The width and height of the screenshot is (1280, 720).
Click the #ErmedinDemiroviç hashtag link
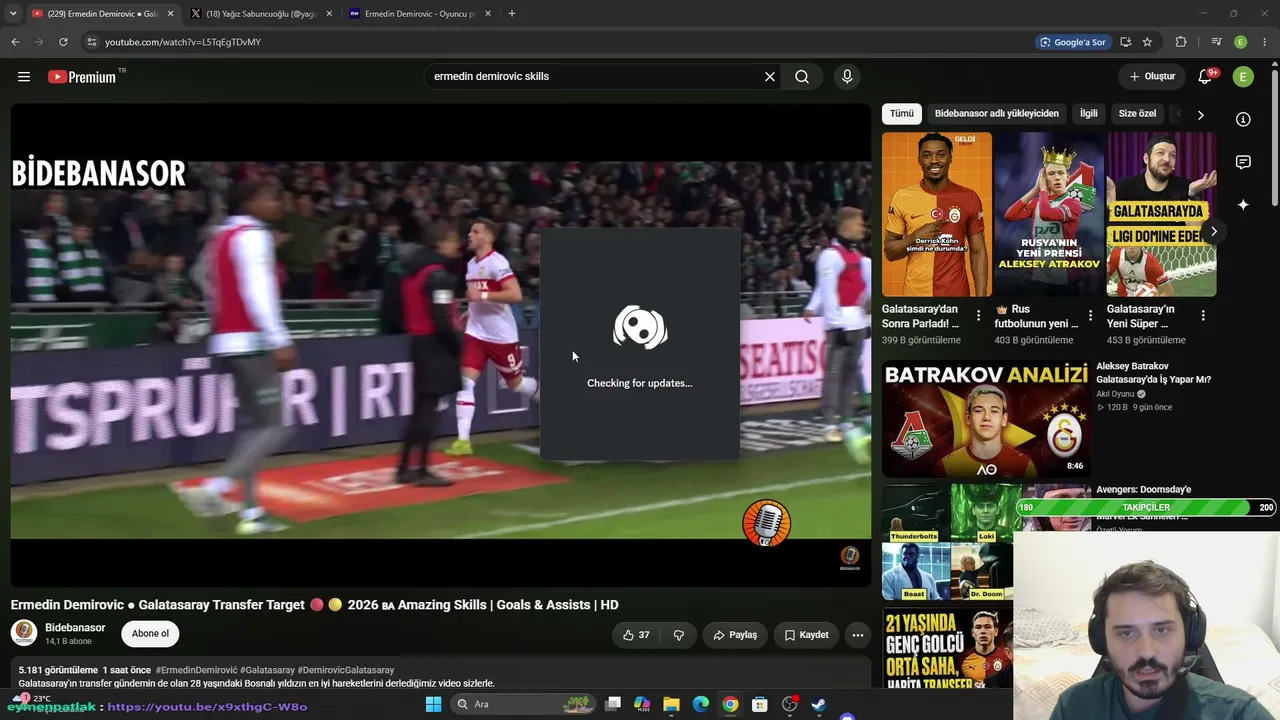(196, 670)
